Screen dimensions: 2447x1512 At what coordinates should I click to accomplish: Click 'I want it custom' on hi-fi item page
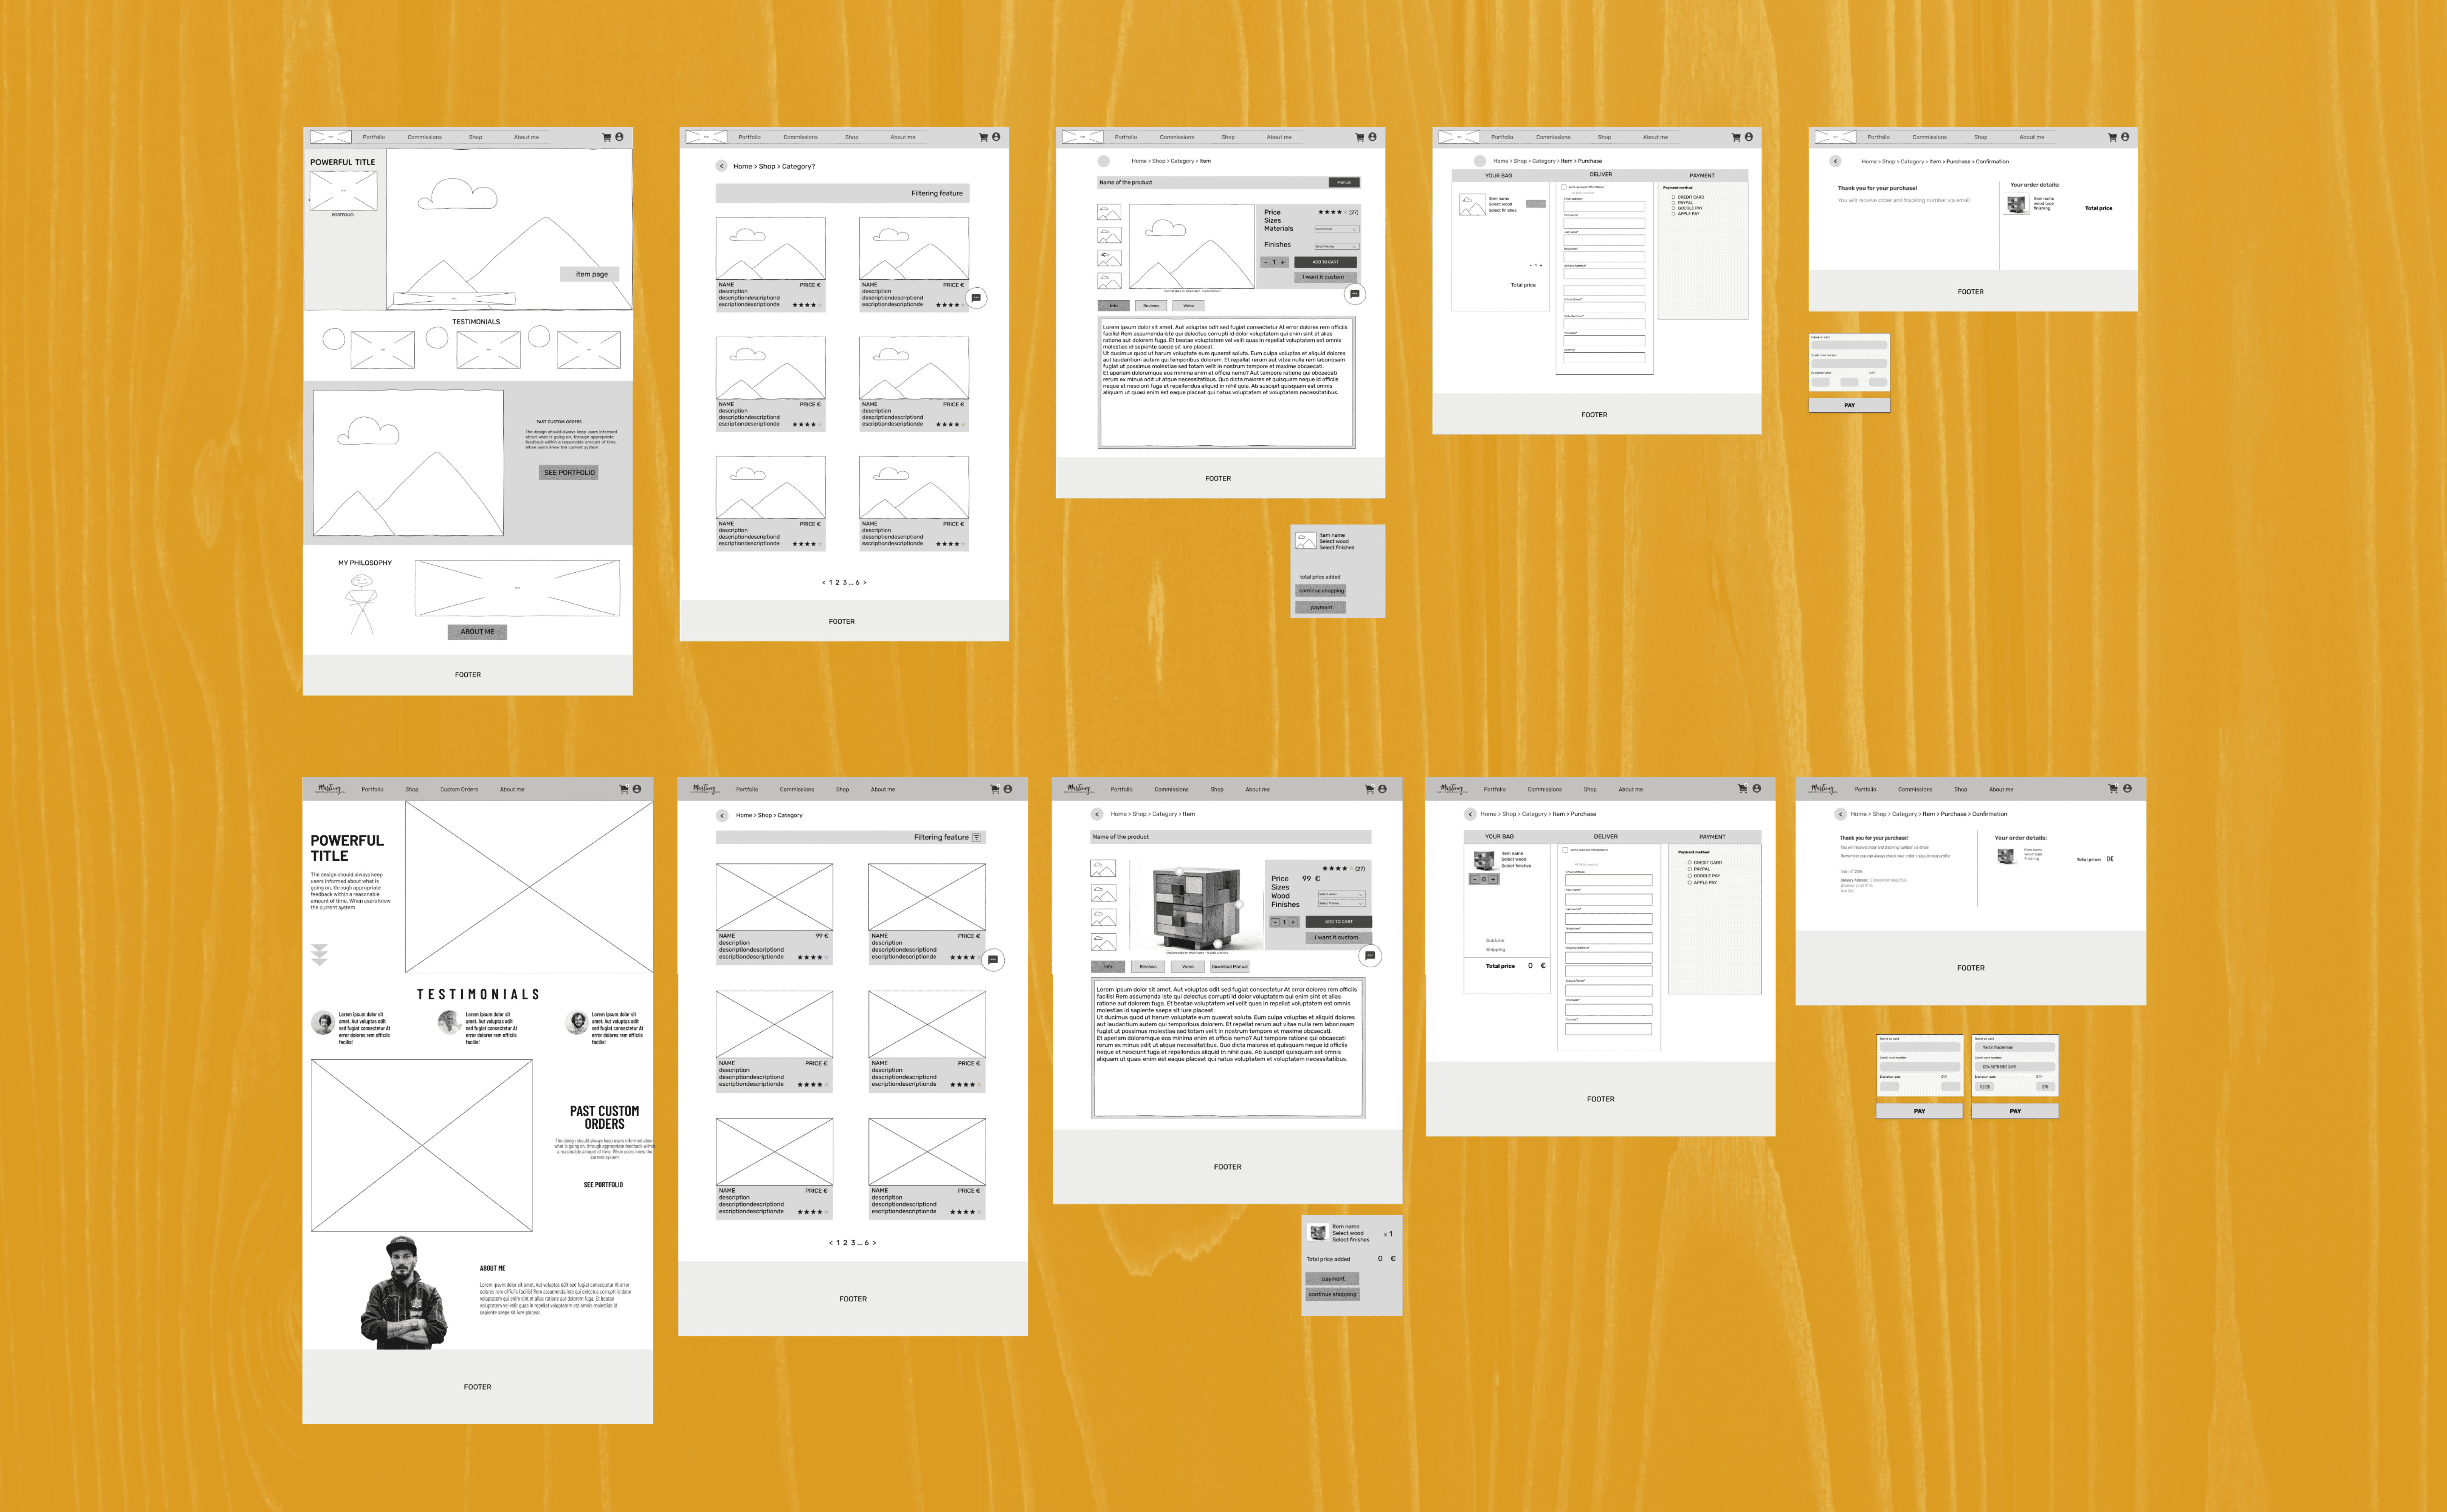1338,938
